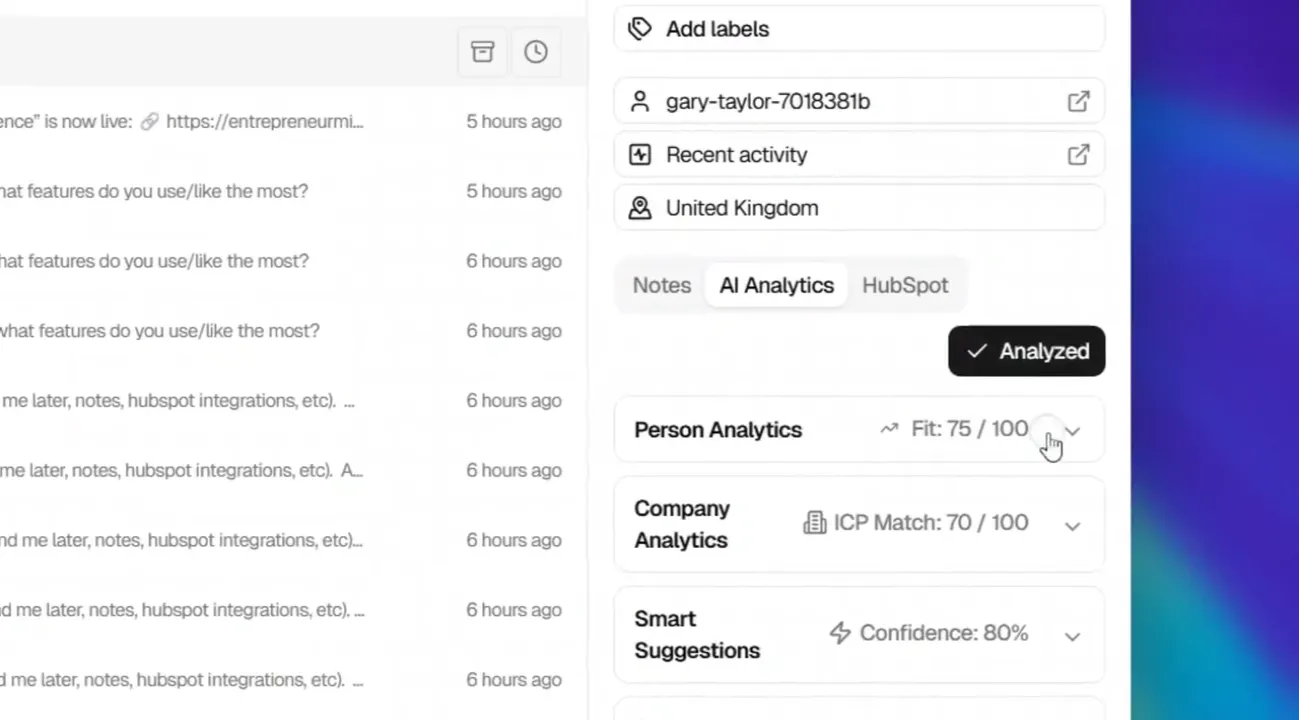
Task: Click the Recent activity pulse icon
Action: [x=640, y=154]
